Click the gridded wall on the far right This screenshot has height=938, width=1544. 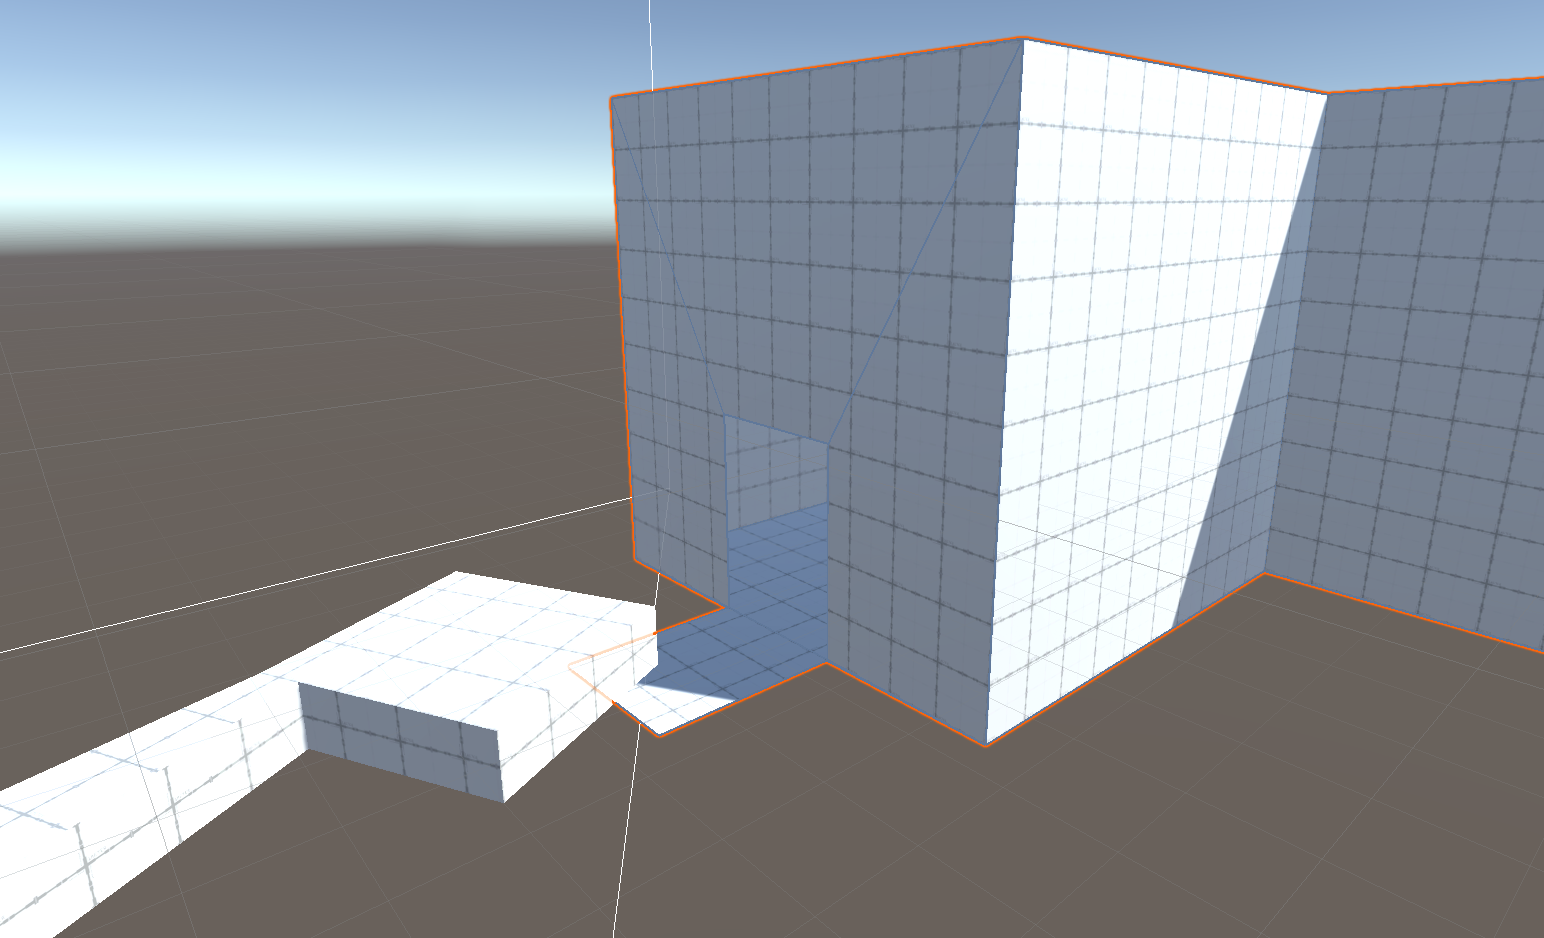tap(1420, 350)
